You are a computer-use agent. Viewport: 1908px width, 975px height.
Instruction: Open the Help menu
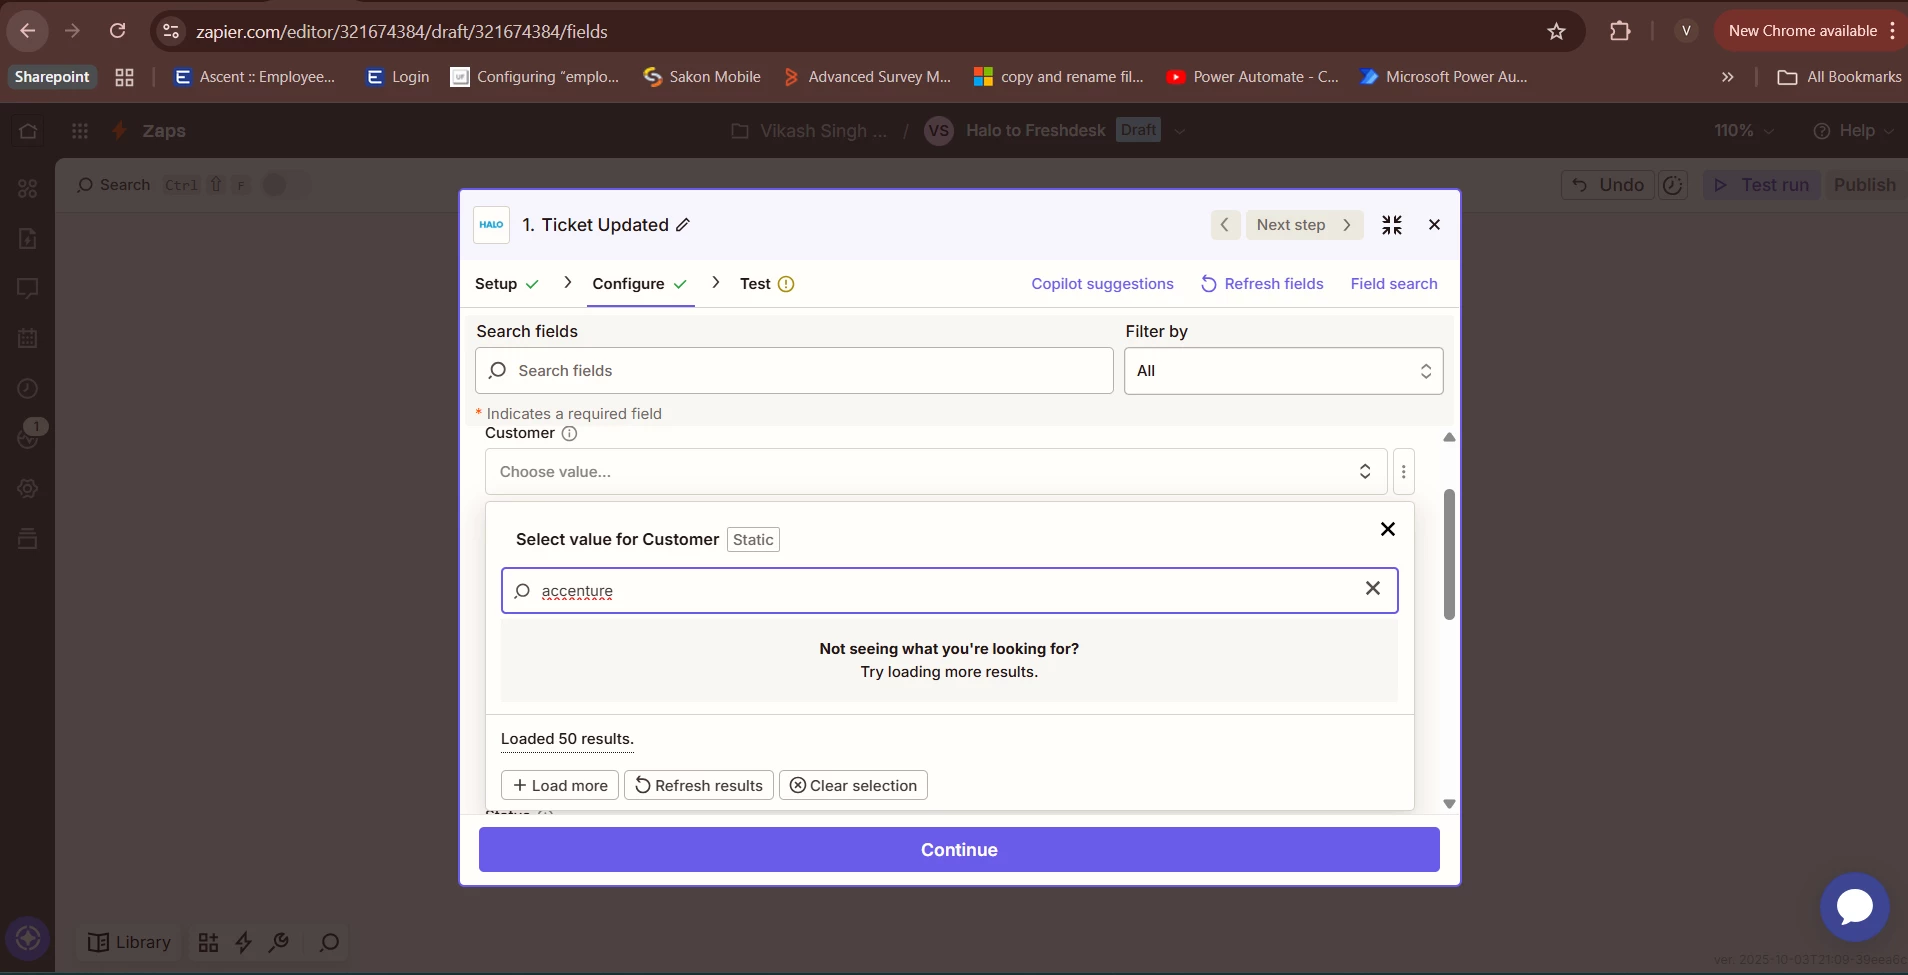(1854, 131)
